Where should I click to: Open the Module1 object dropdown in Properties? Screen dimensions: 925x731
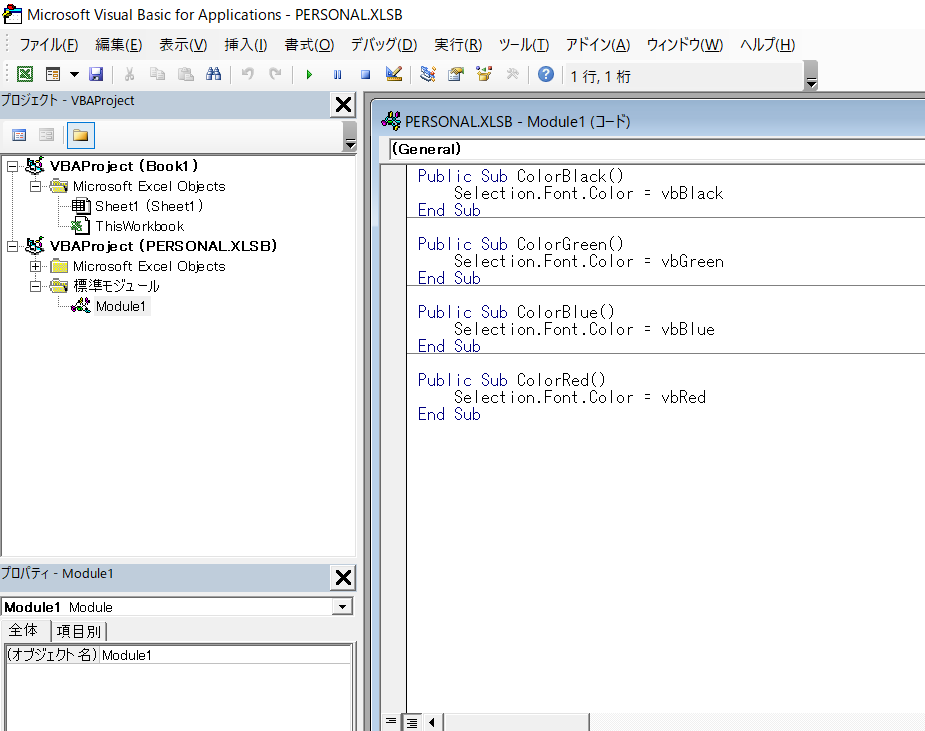coord(343,607)
